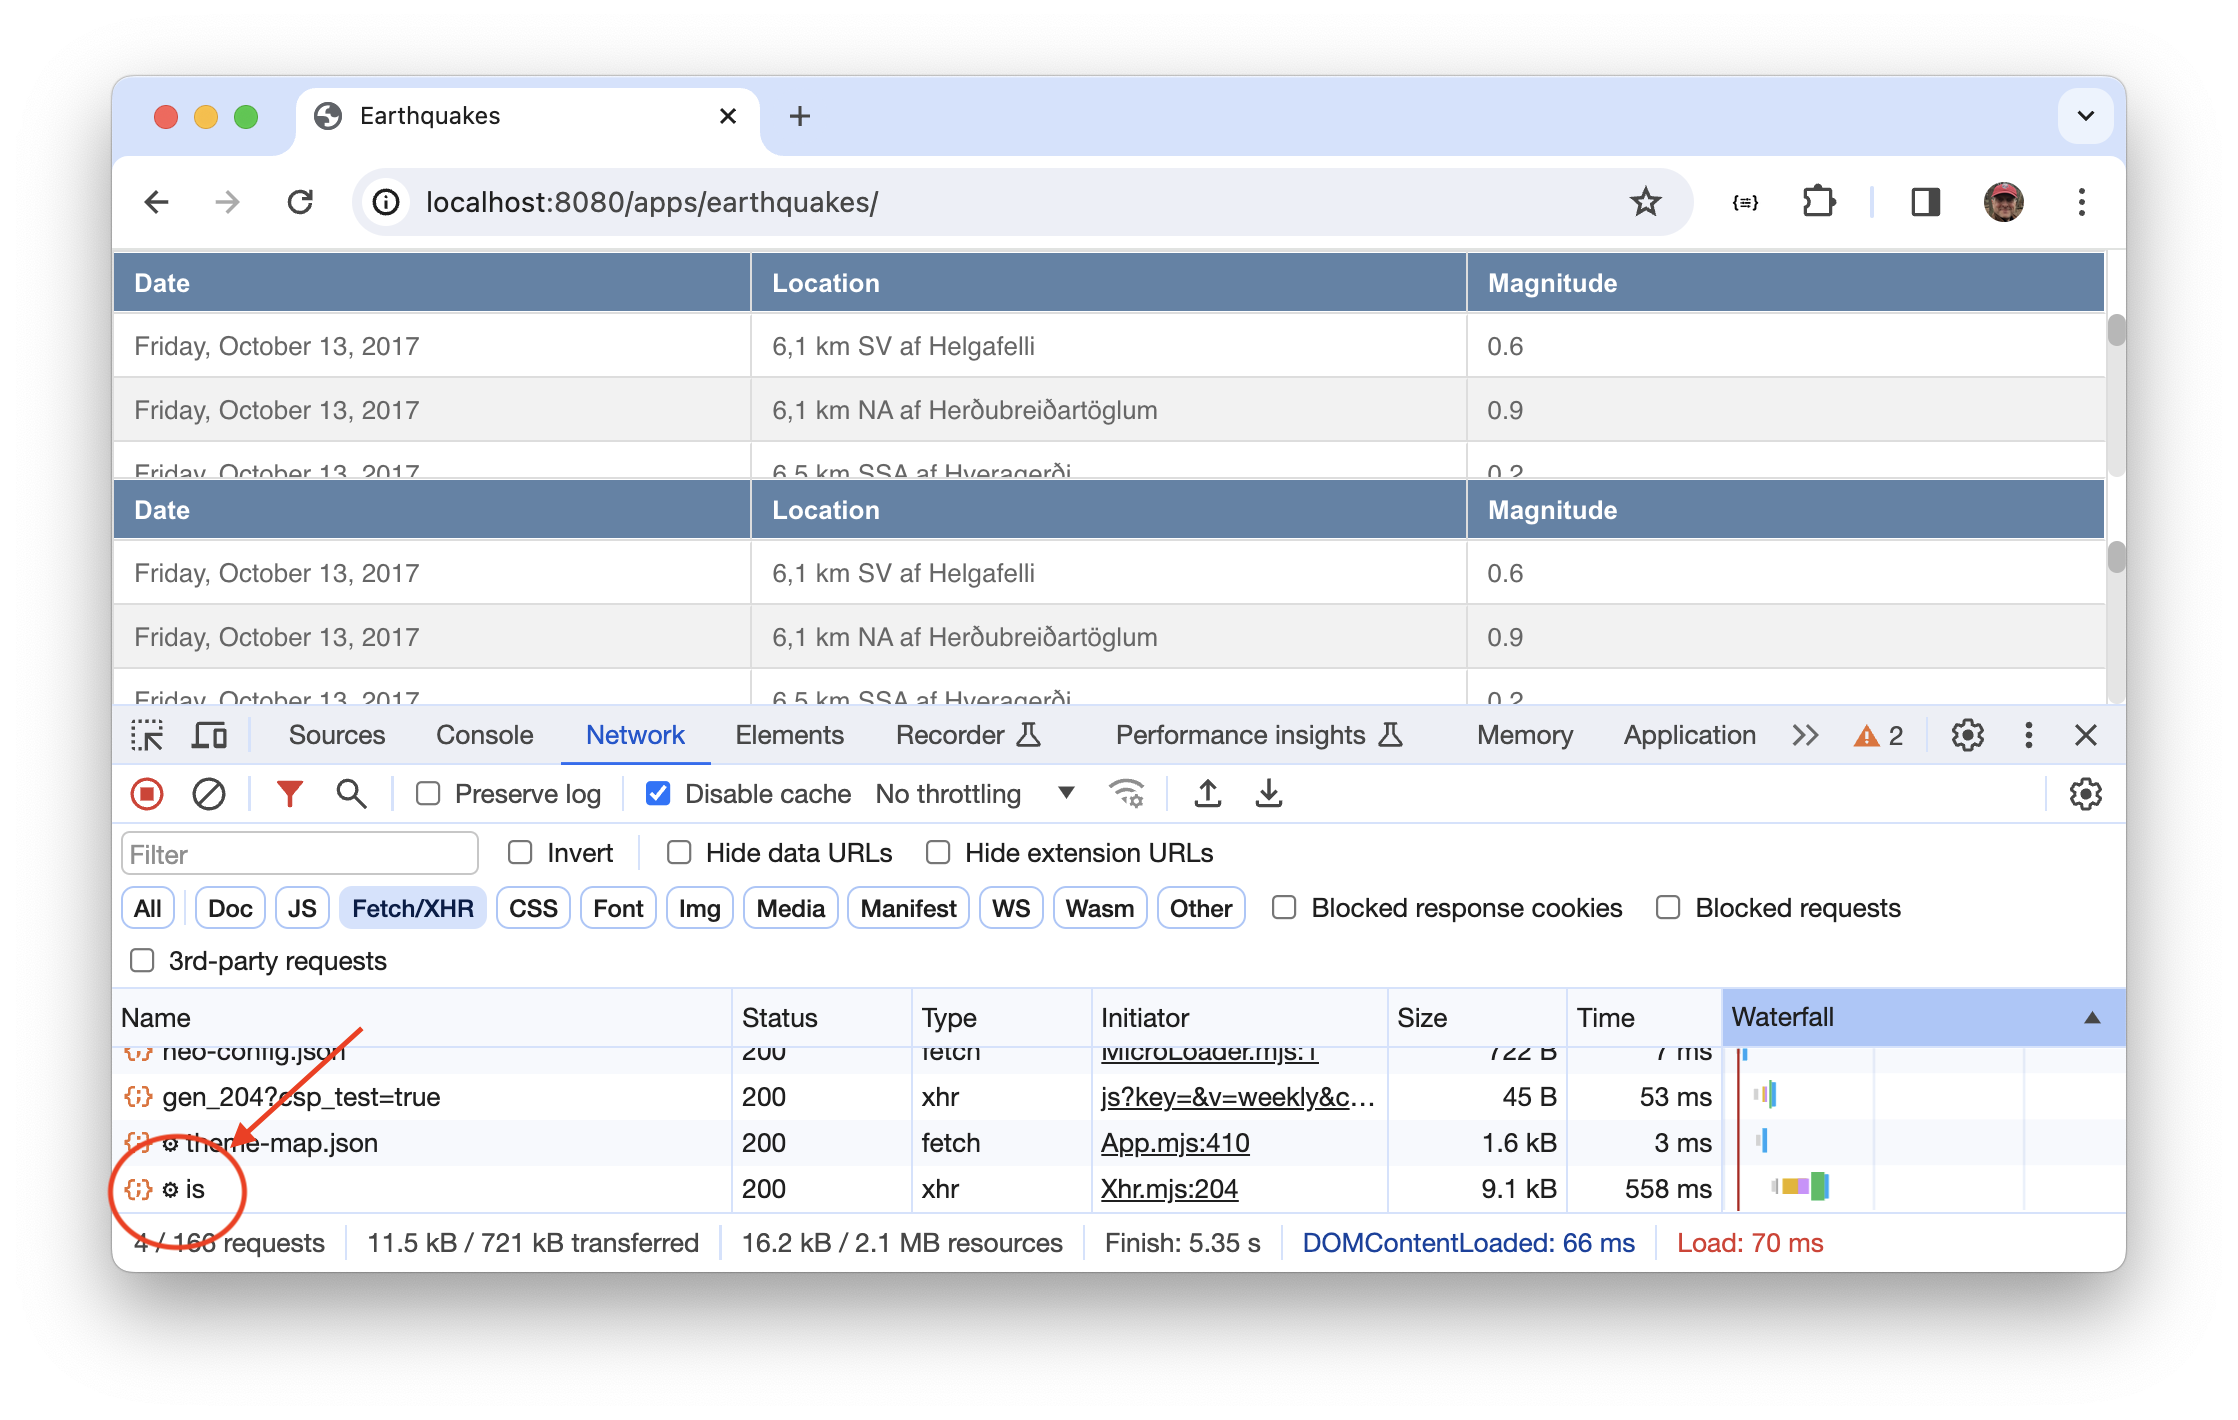The width and height of the screenshot is (2238, 1420).
Task: Expand more DevTools tabs chevron
Action: (1804, 736)
